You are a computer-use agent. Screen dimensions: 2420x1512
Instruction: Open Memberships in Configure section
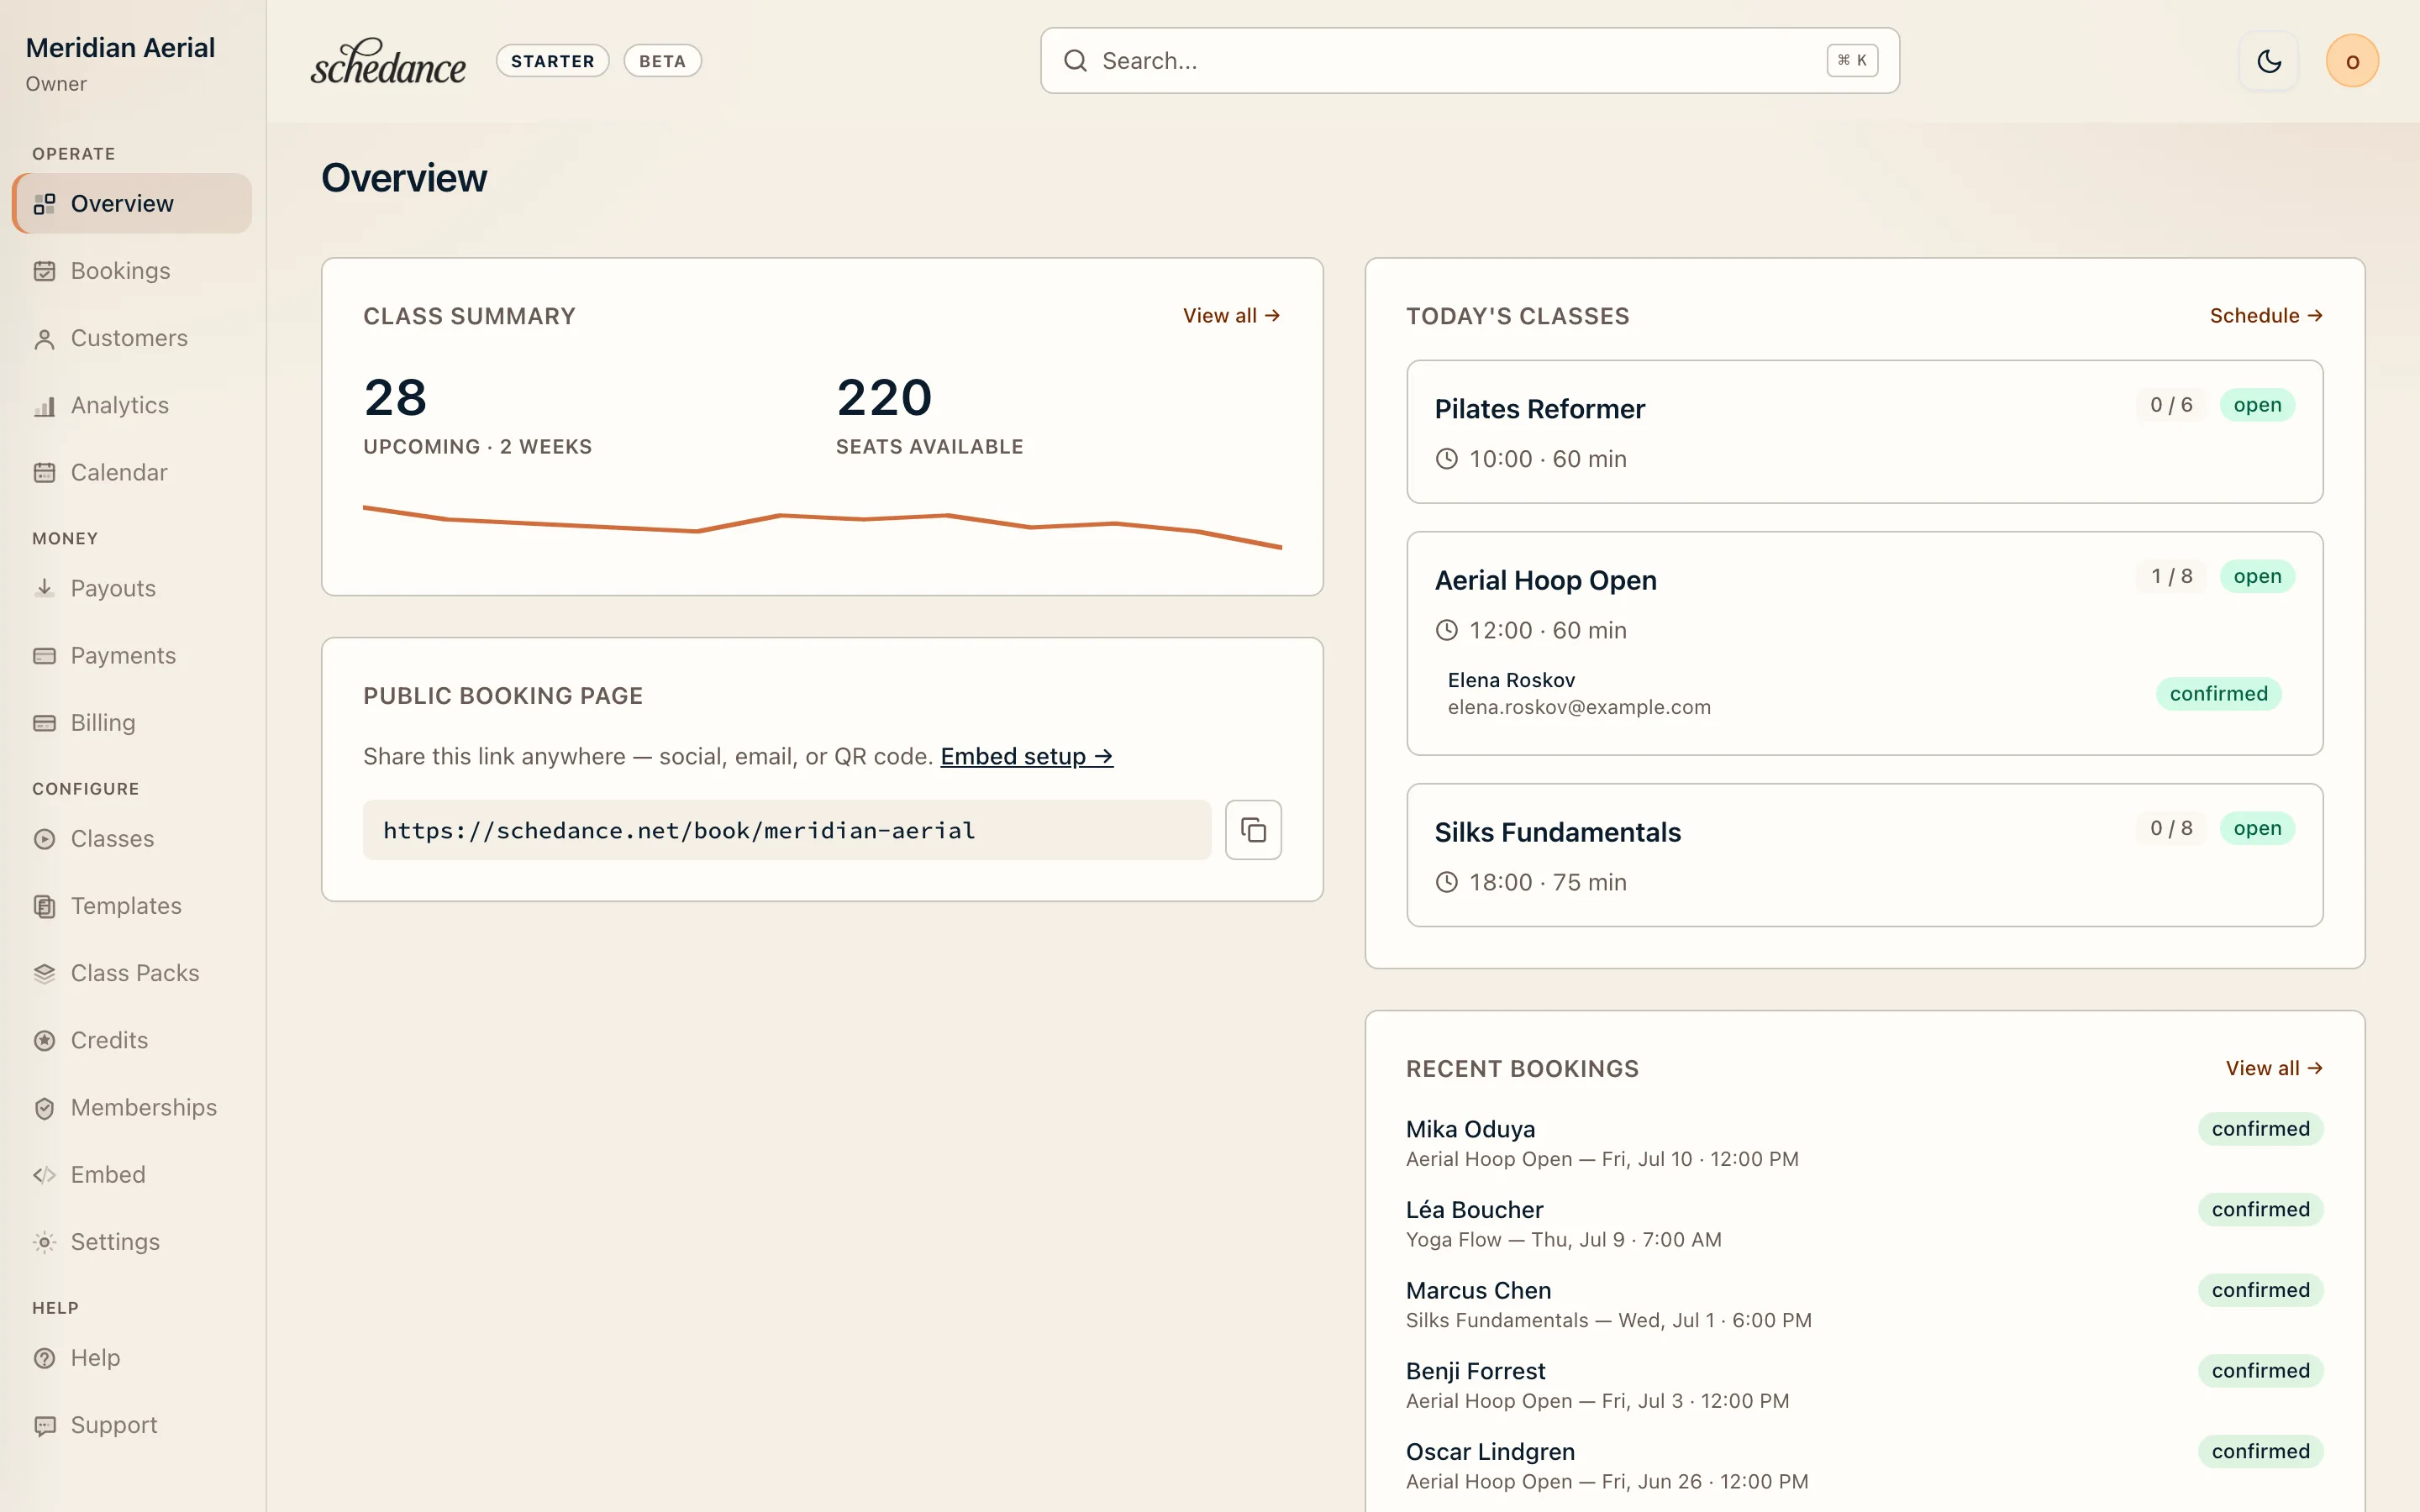(132, 1107)
